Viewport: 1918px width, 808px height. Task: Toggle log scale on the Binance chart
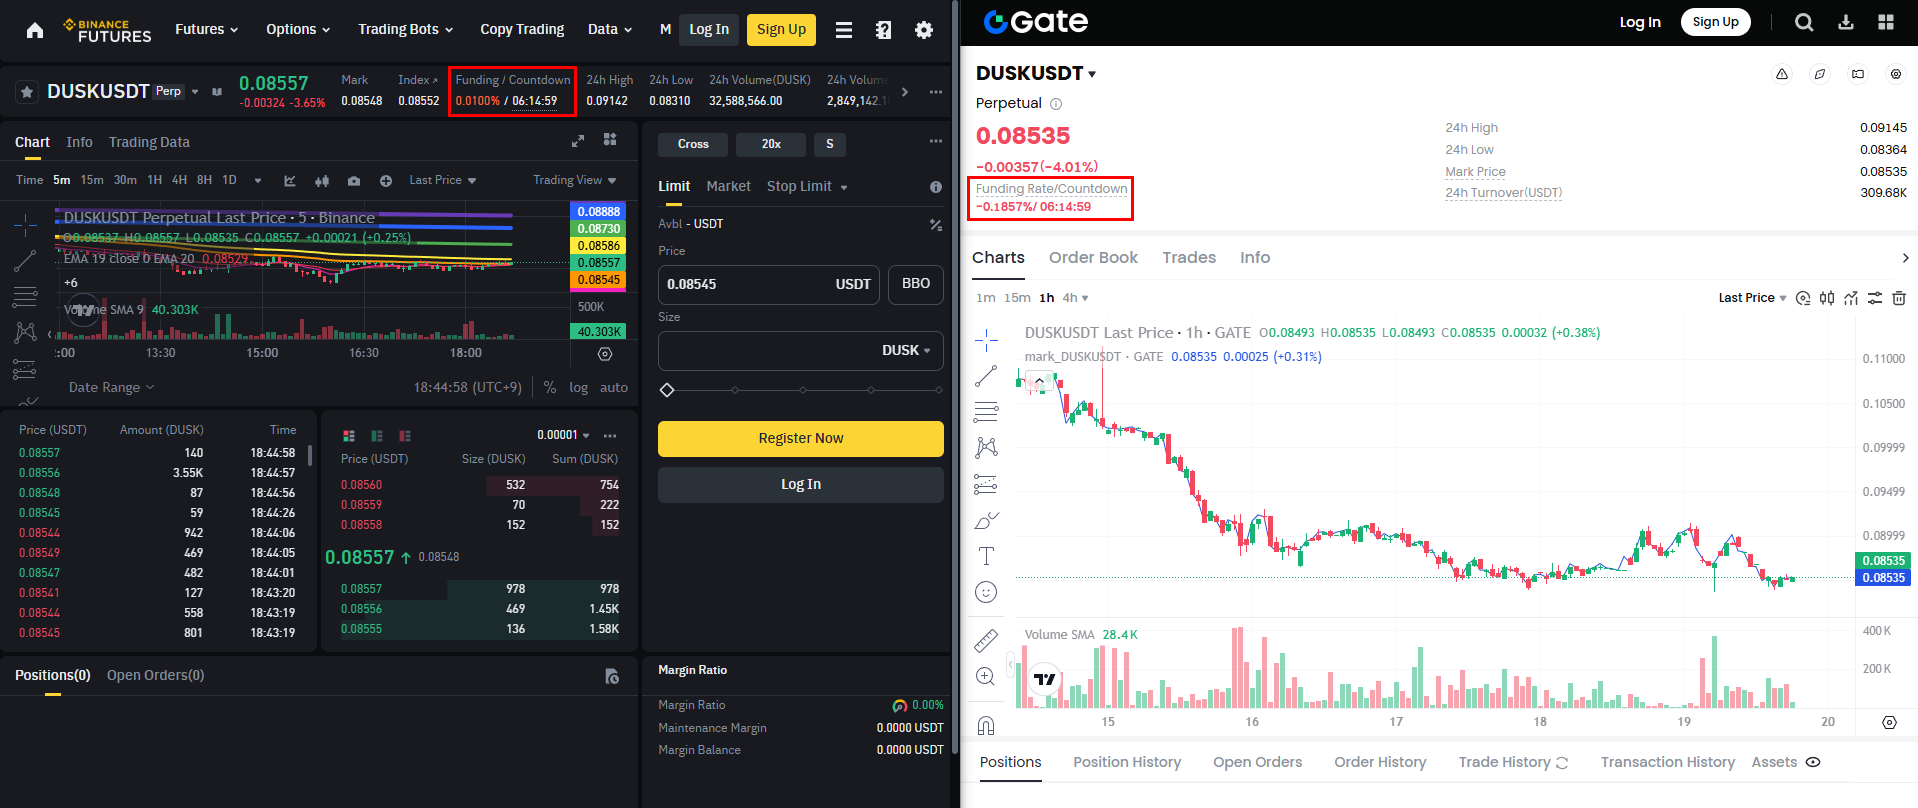pos(578,388)
